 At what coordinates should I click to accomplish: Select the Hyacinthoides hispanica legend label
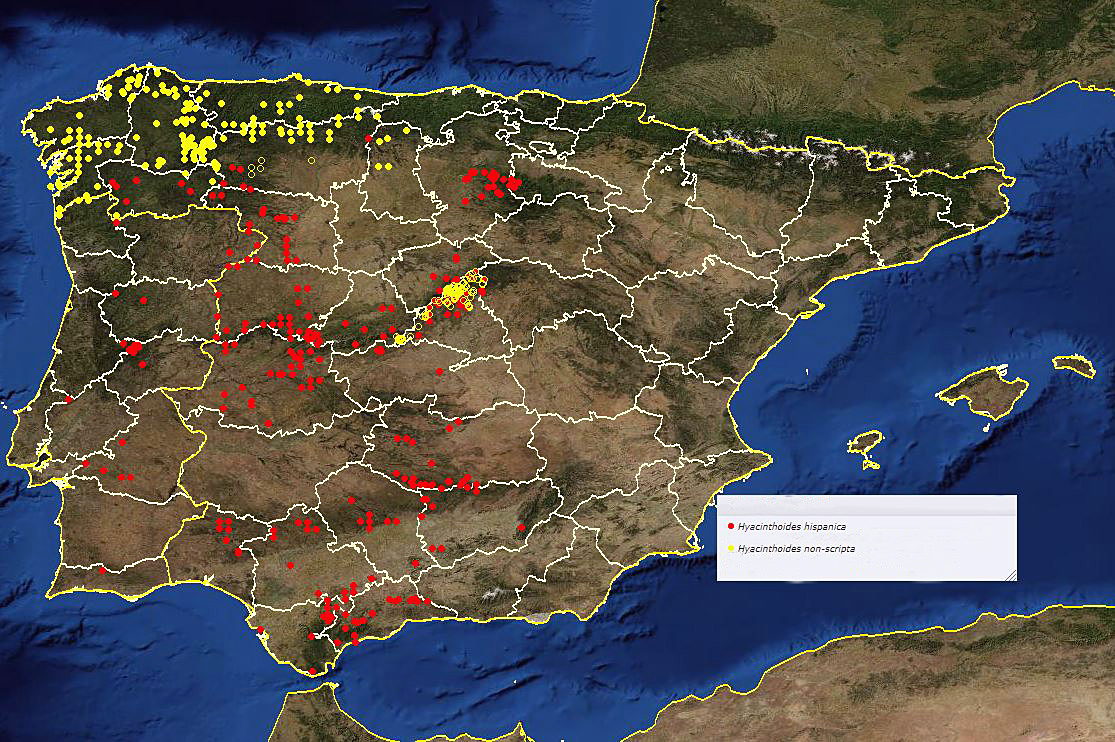tap(791, 526)
